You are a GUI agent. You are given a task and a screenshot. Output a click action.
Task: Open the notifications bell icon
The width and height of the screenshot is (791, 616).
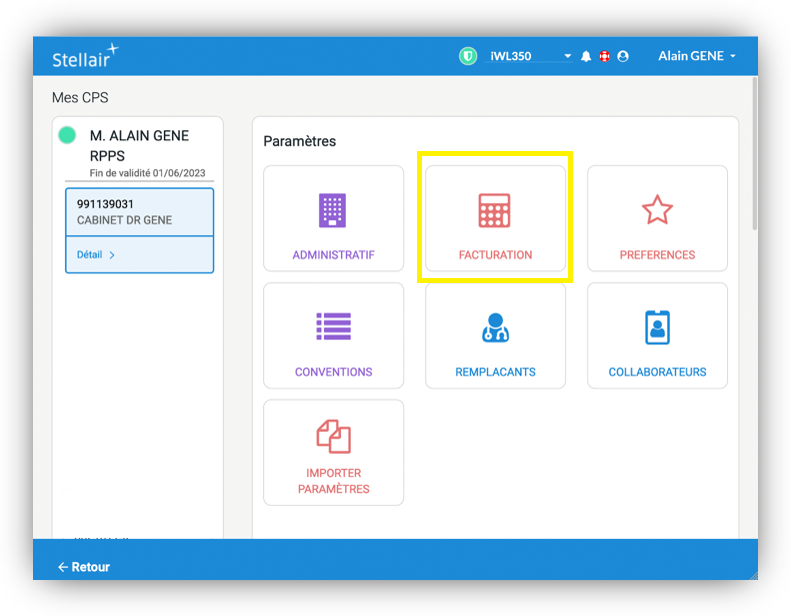click(x=586, y=57)
